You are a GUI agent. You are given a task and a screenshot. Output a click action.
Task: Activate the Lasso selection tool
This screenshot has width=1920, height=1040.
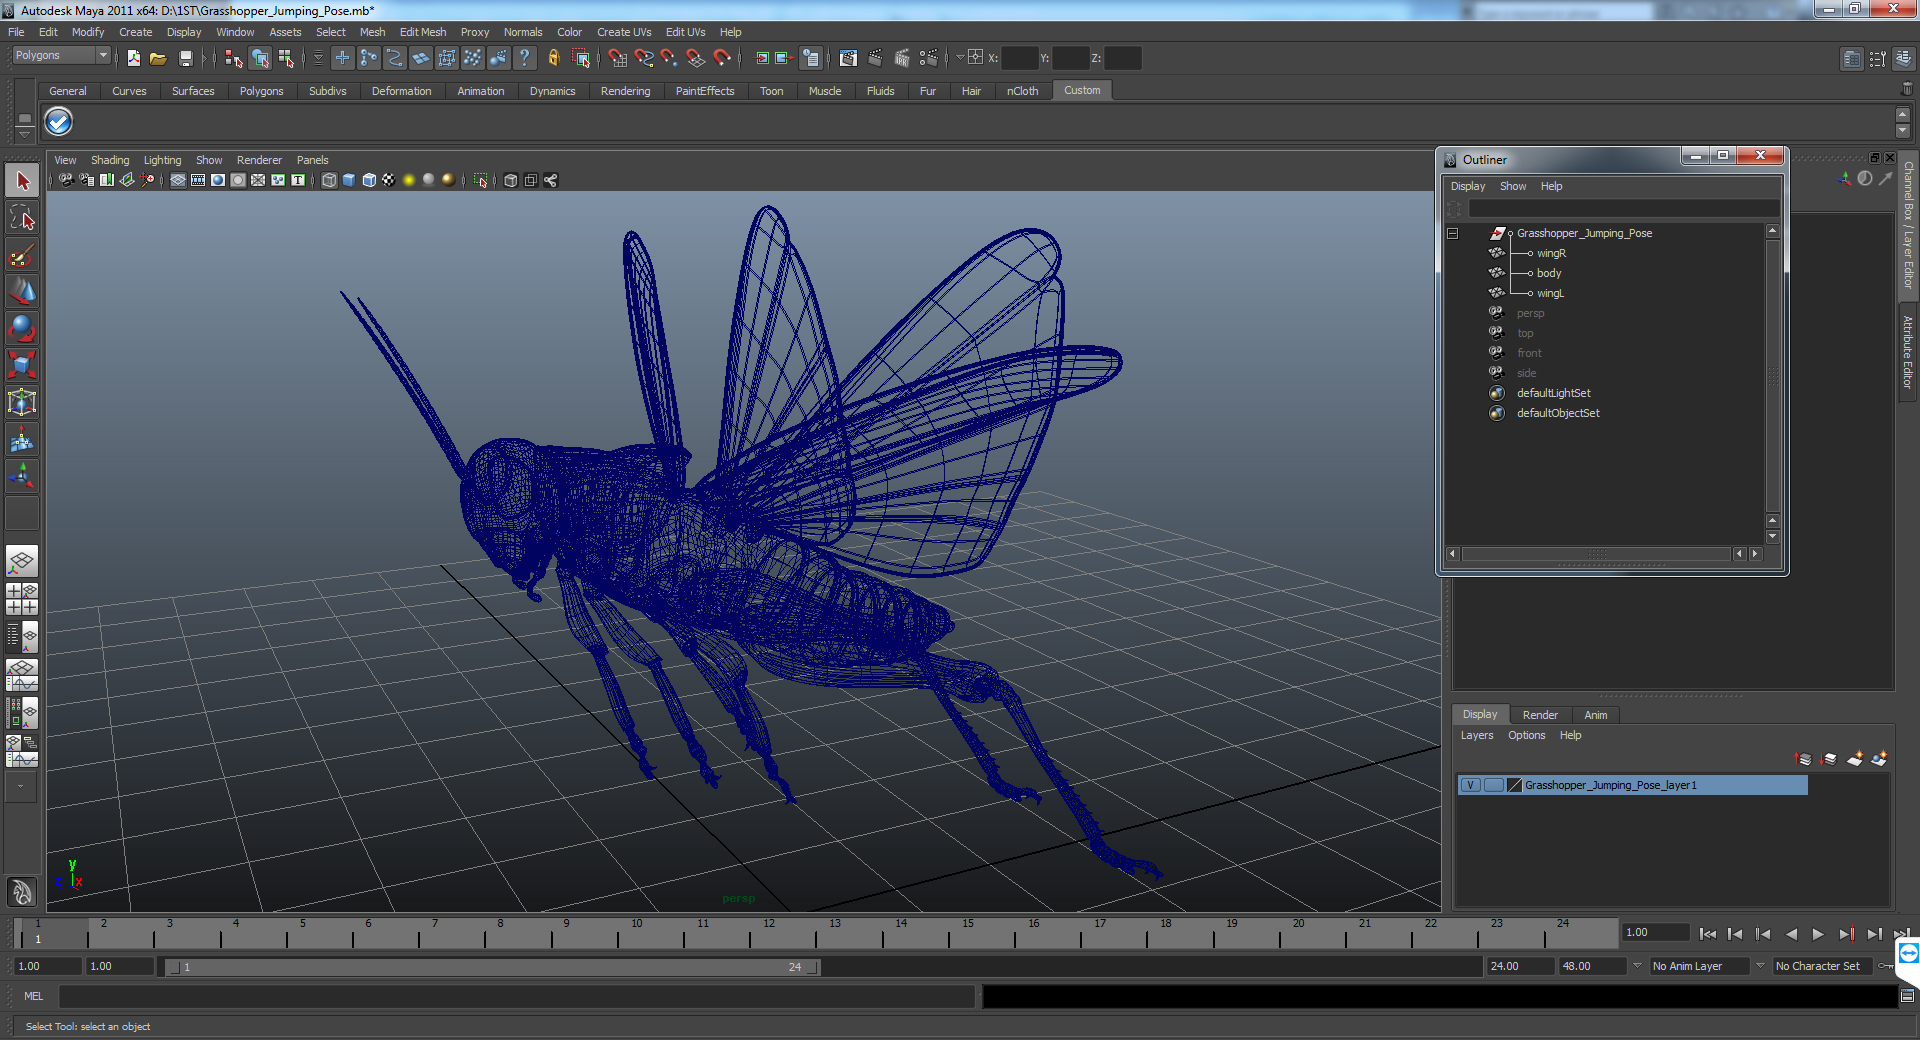coord(22,218)
